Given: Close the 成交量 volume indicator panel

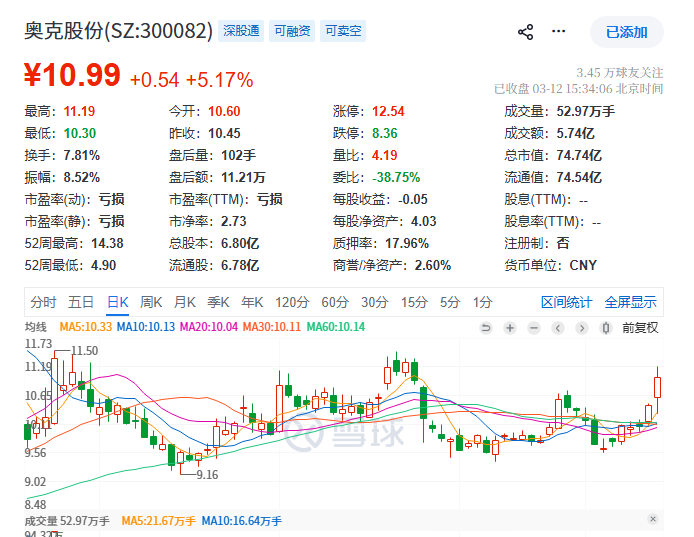Looking at the screenshot, I should pos(653,519).
